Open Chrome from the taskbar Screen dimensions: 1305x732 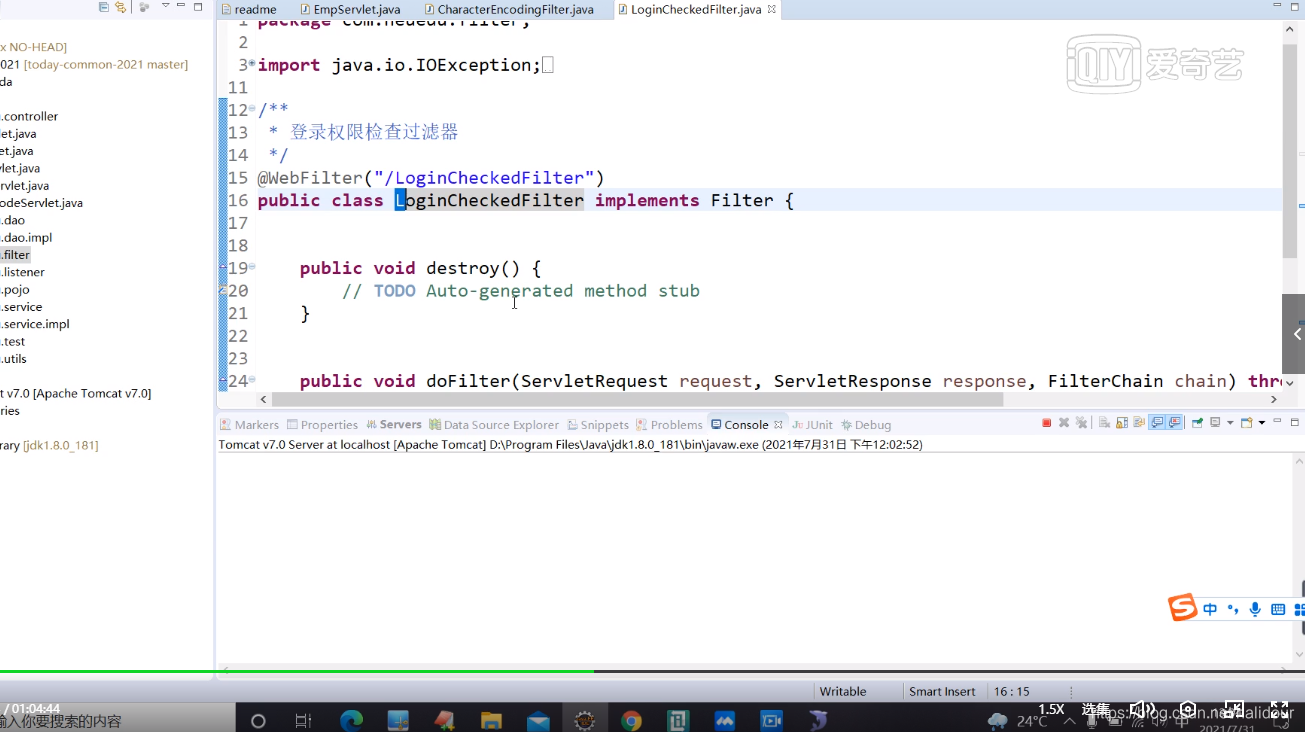[631, 719]
